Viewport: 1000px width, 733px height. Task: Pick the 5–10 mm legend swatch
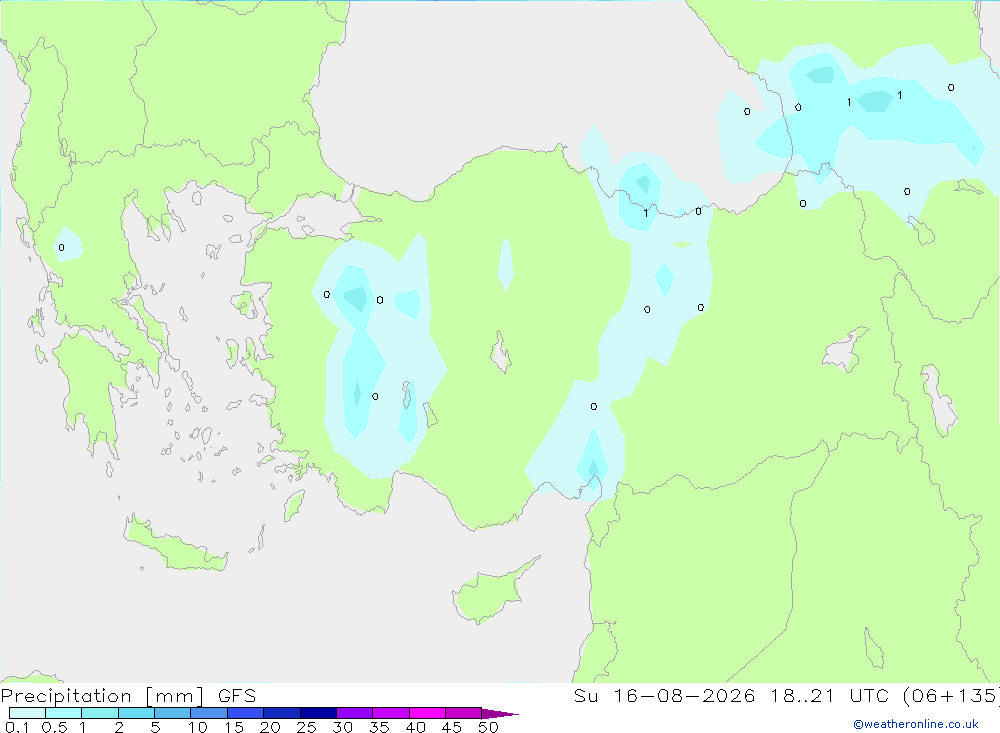(x=173, y=713)
